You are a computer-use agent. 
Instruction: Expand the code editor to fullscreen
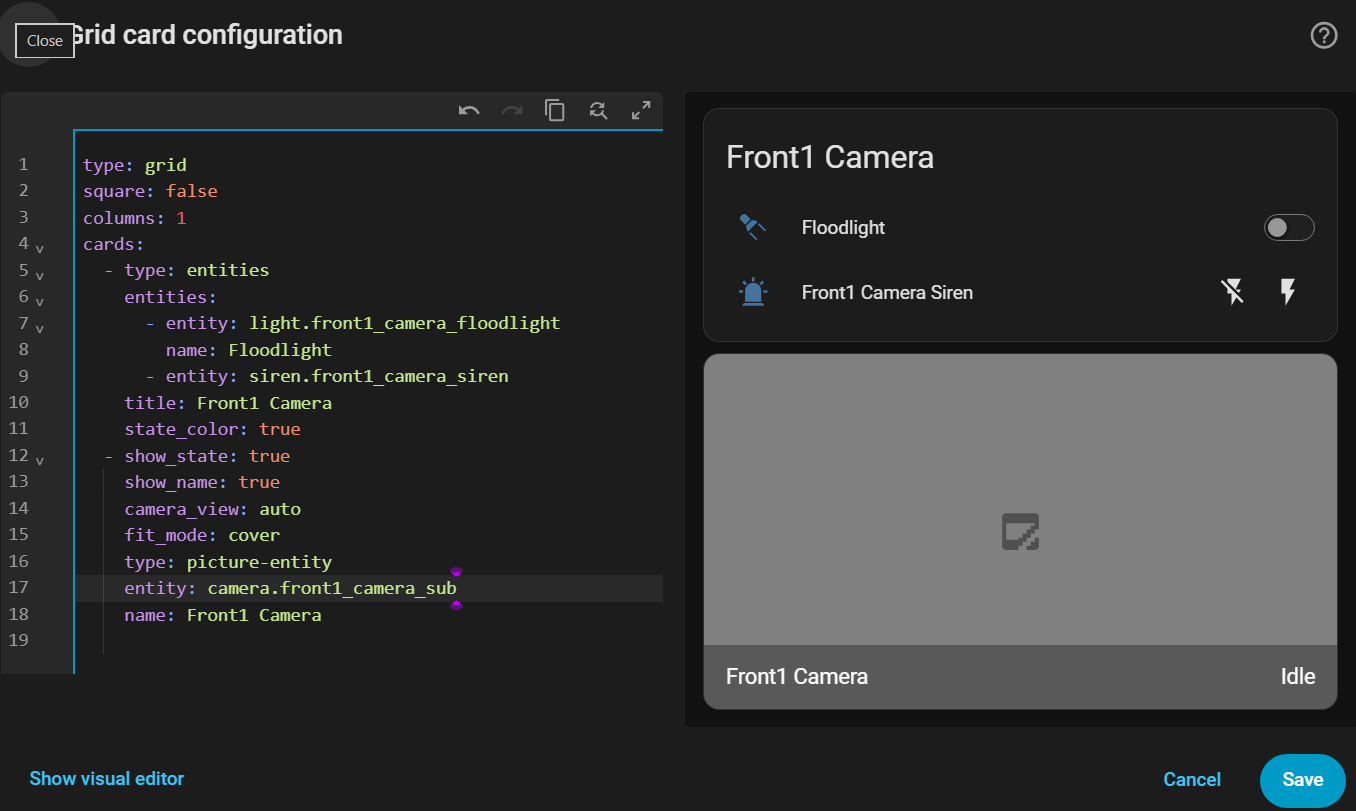pyautogui.click(x=641, y=111)
